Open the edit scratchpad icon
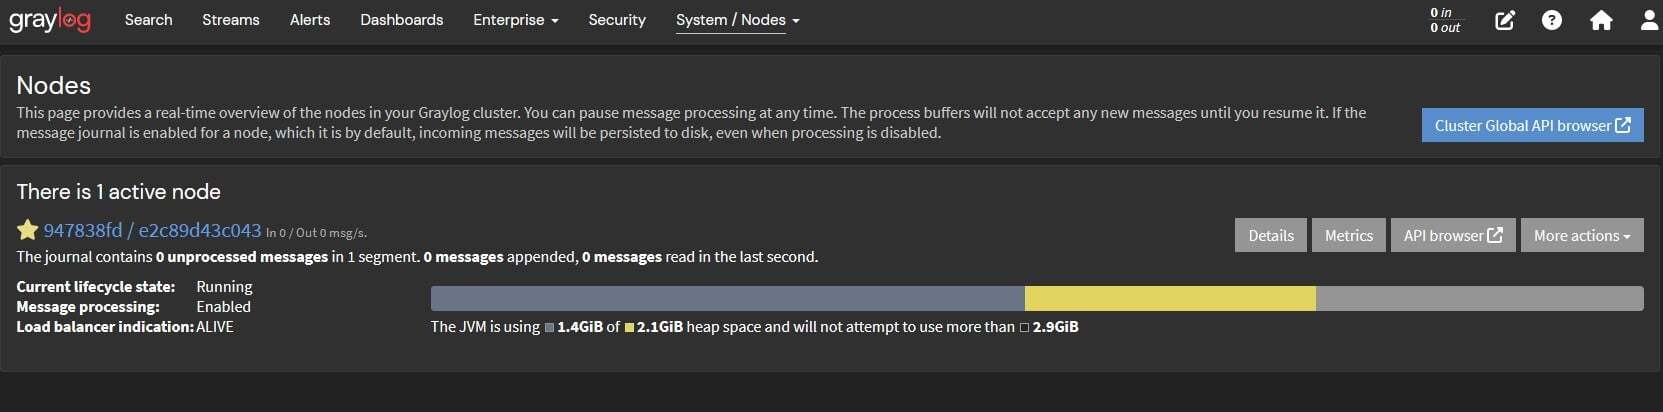Screen dimensions: 1663x412 click(x=1504, y=20)
